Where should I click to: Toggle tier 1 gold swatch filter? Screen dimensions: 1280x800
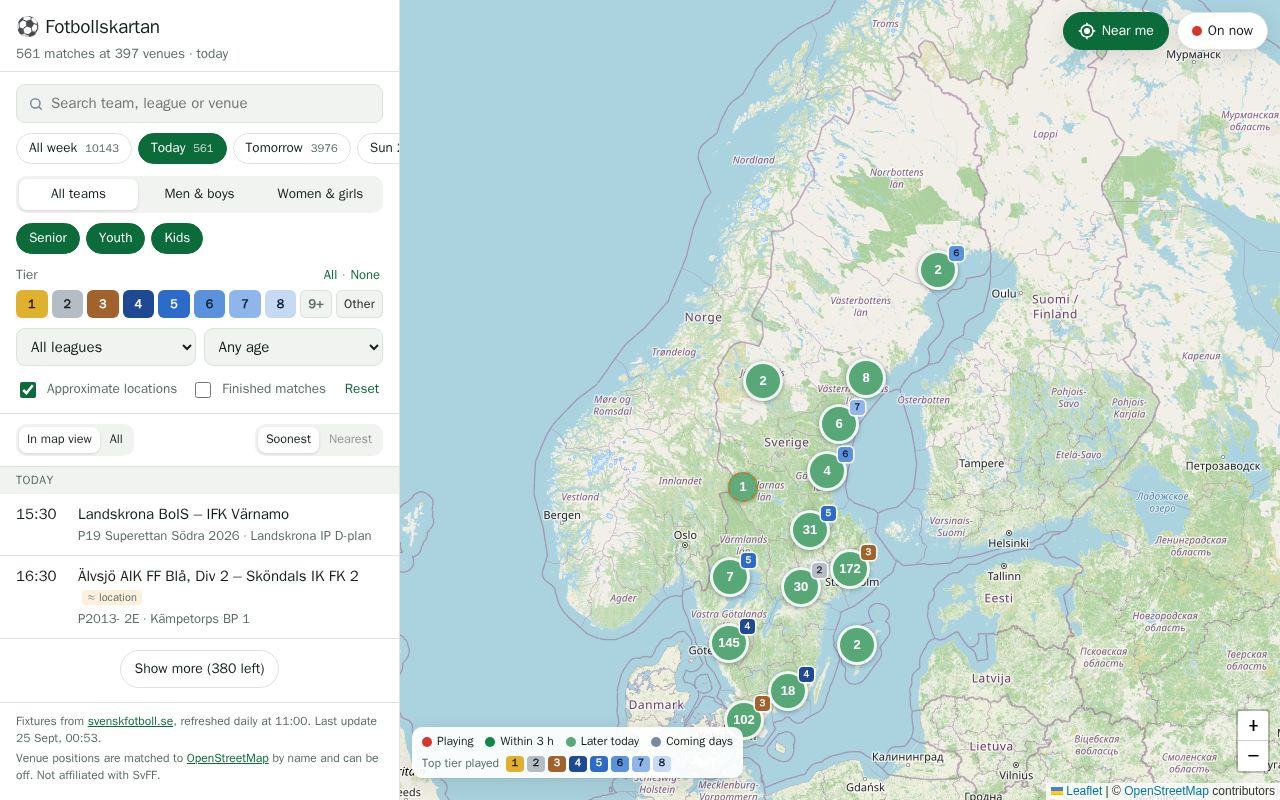tap(32, 304)
